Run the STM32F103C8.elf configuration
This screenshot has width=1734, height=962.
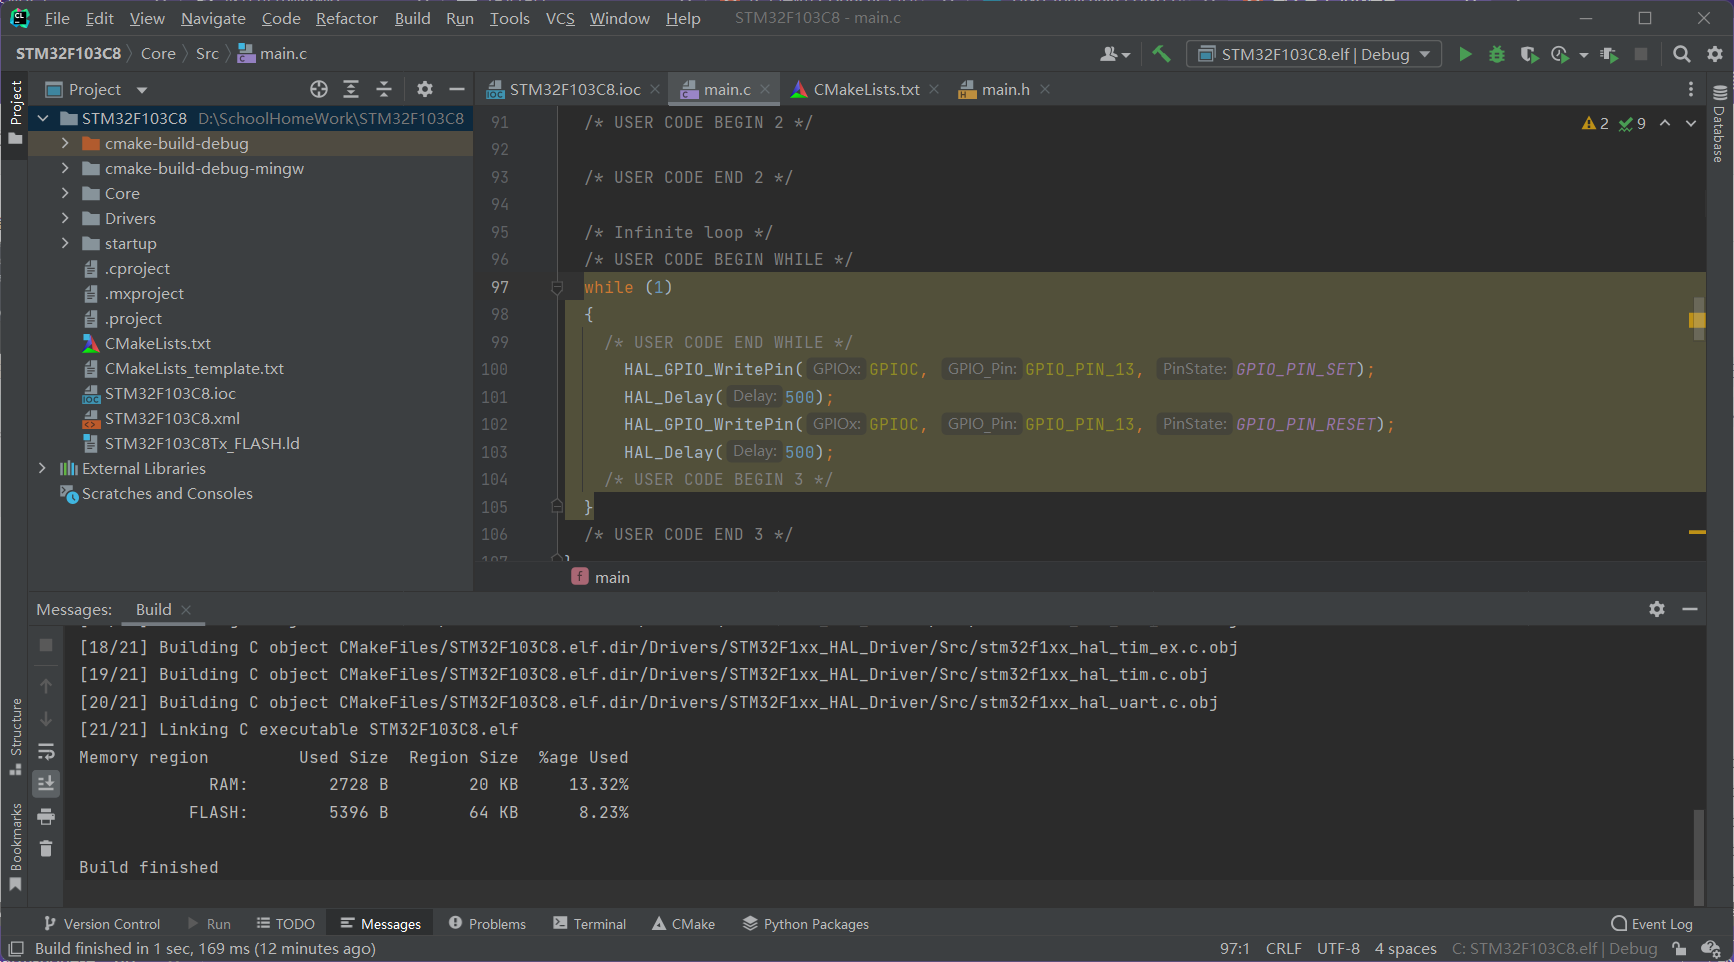[1465, 54]
